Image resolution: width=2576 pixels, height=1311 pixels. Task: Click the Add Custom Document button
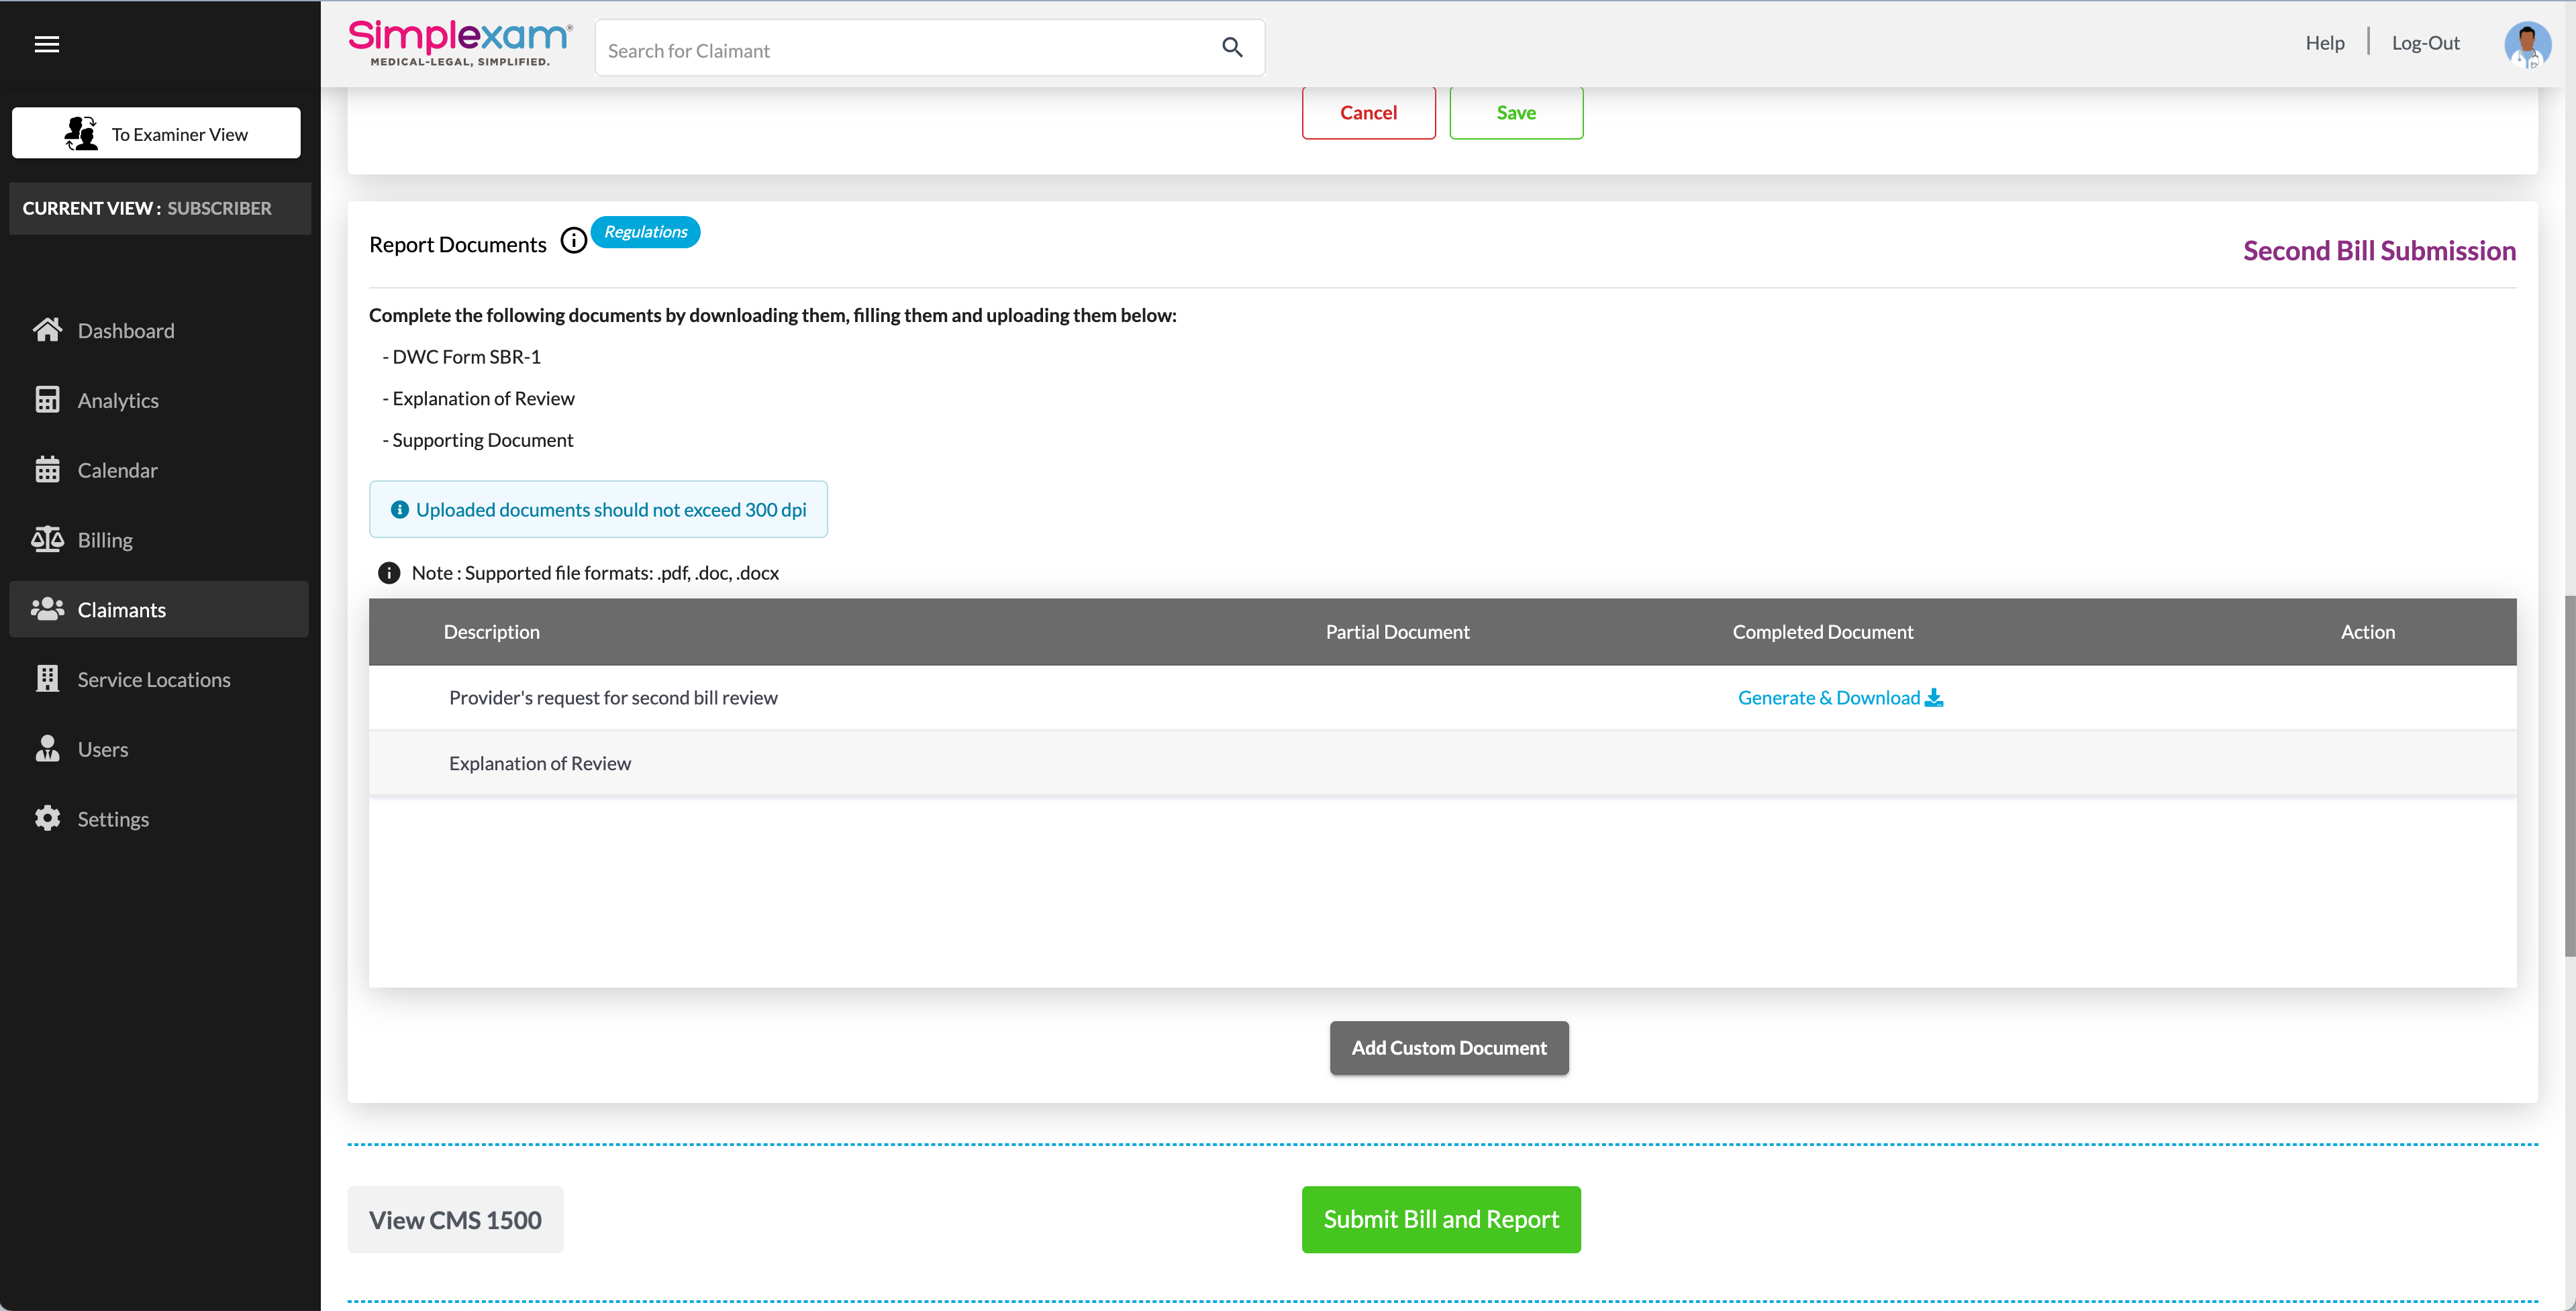[1448, 1048]
